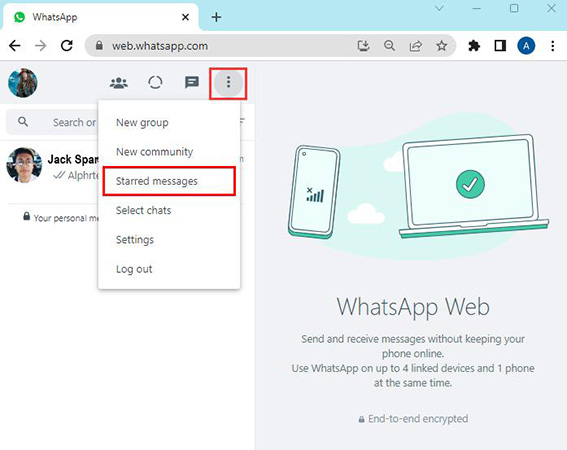The image size is (567, 450).
Task: Open the WhatsApp menu three-dot button
Action: click(x=228, y=83)
